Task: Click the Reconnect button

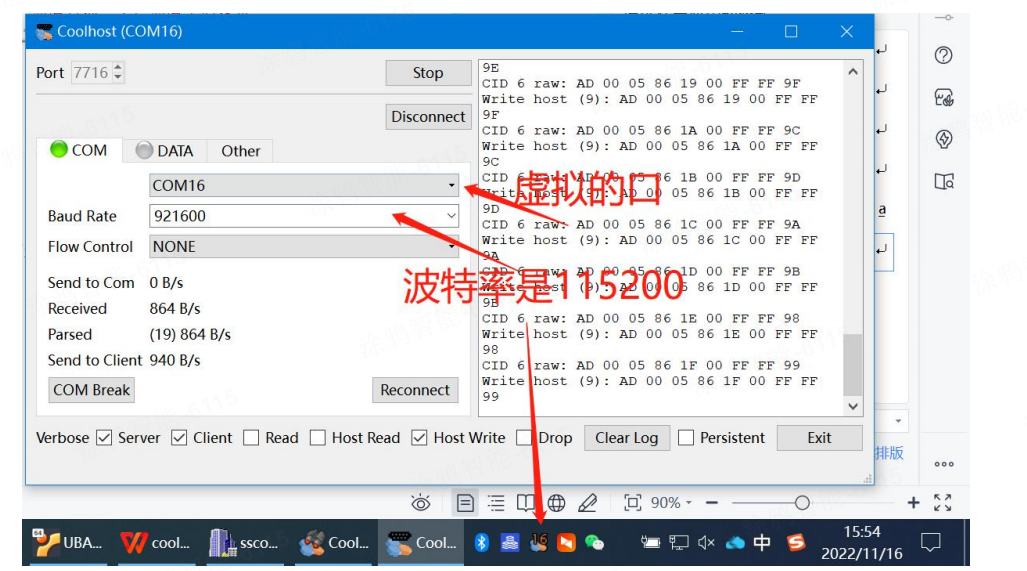Action: pos(415,390)
